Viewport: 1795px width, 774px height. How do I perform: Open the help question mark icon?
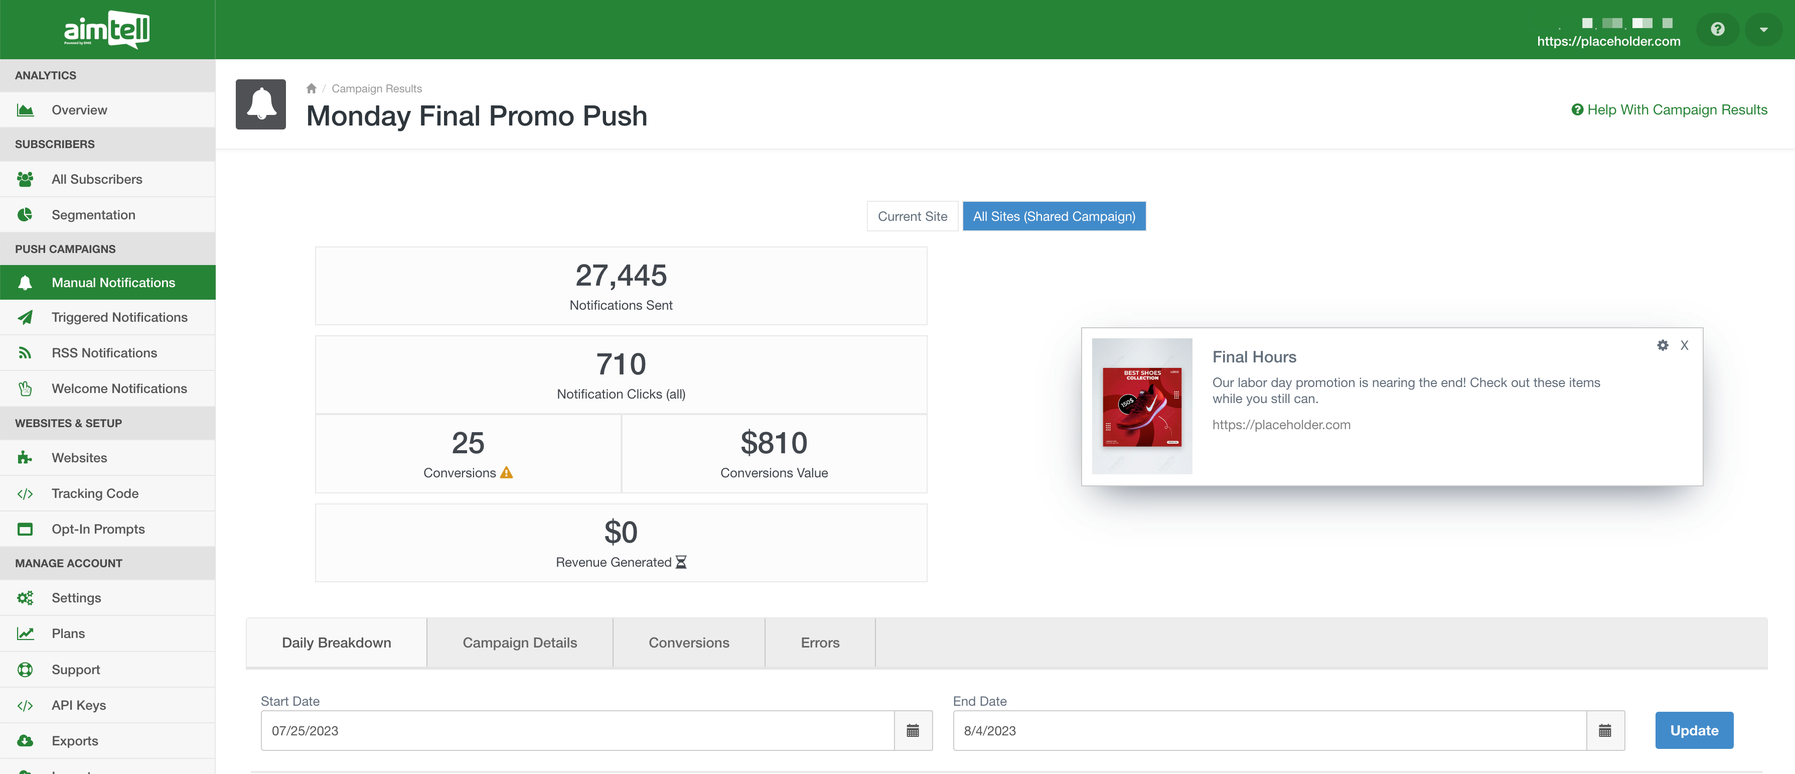pyautogui.click(x=1717, y=29)
